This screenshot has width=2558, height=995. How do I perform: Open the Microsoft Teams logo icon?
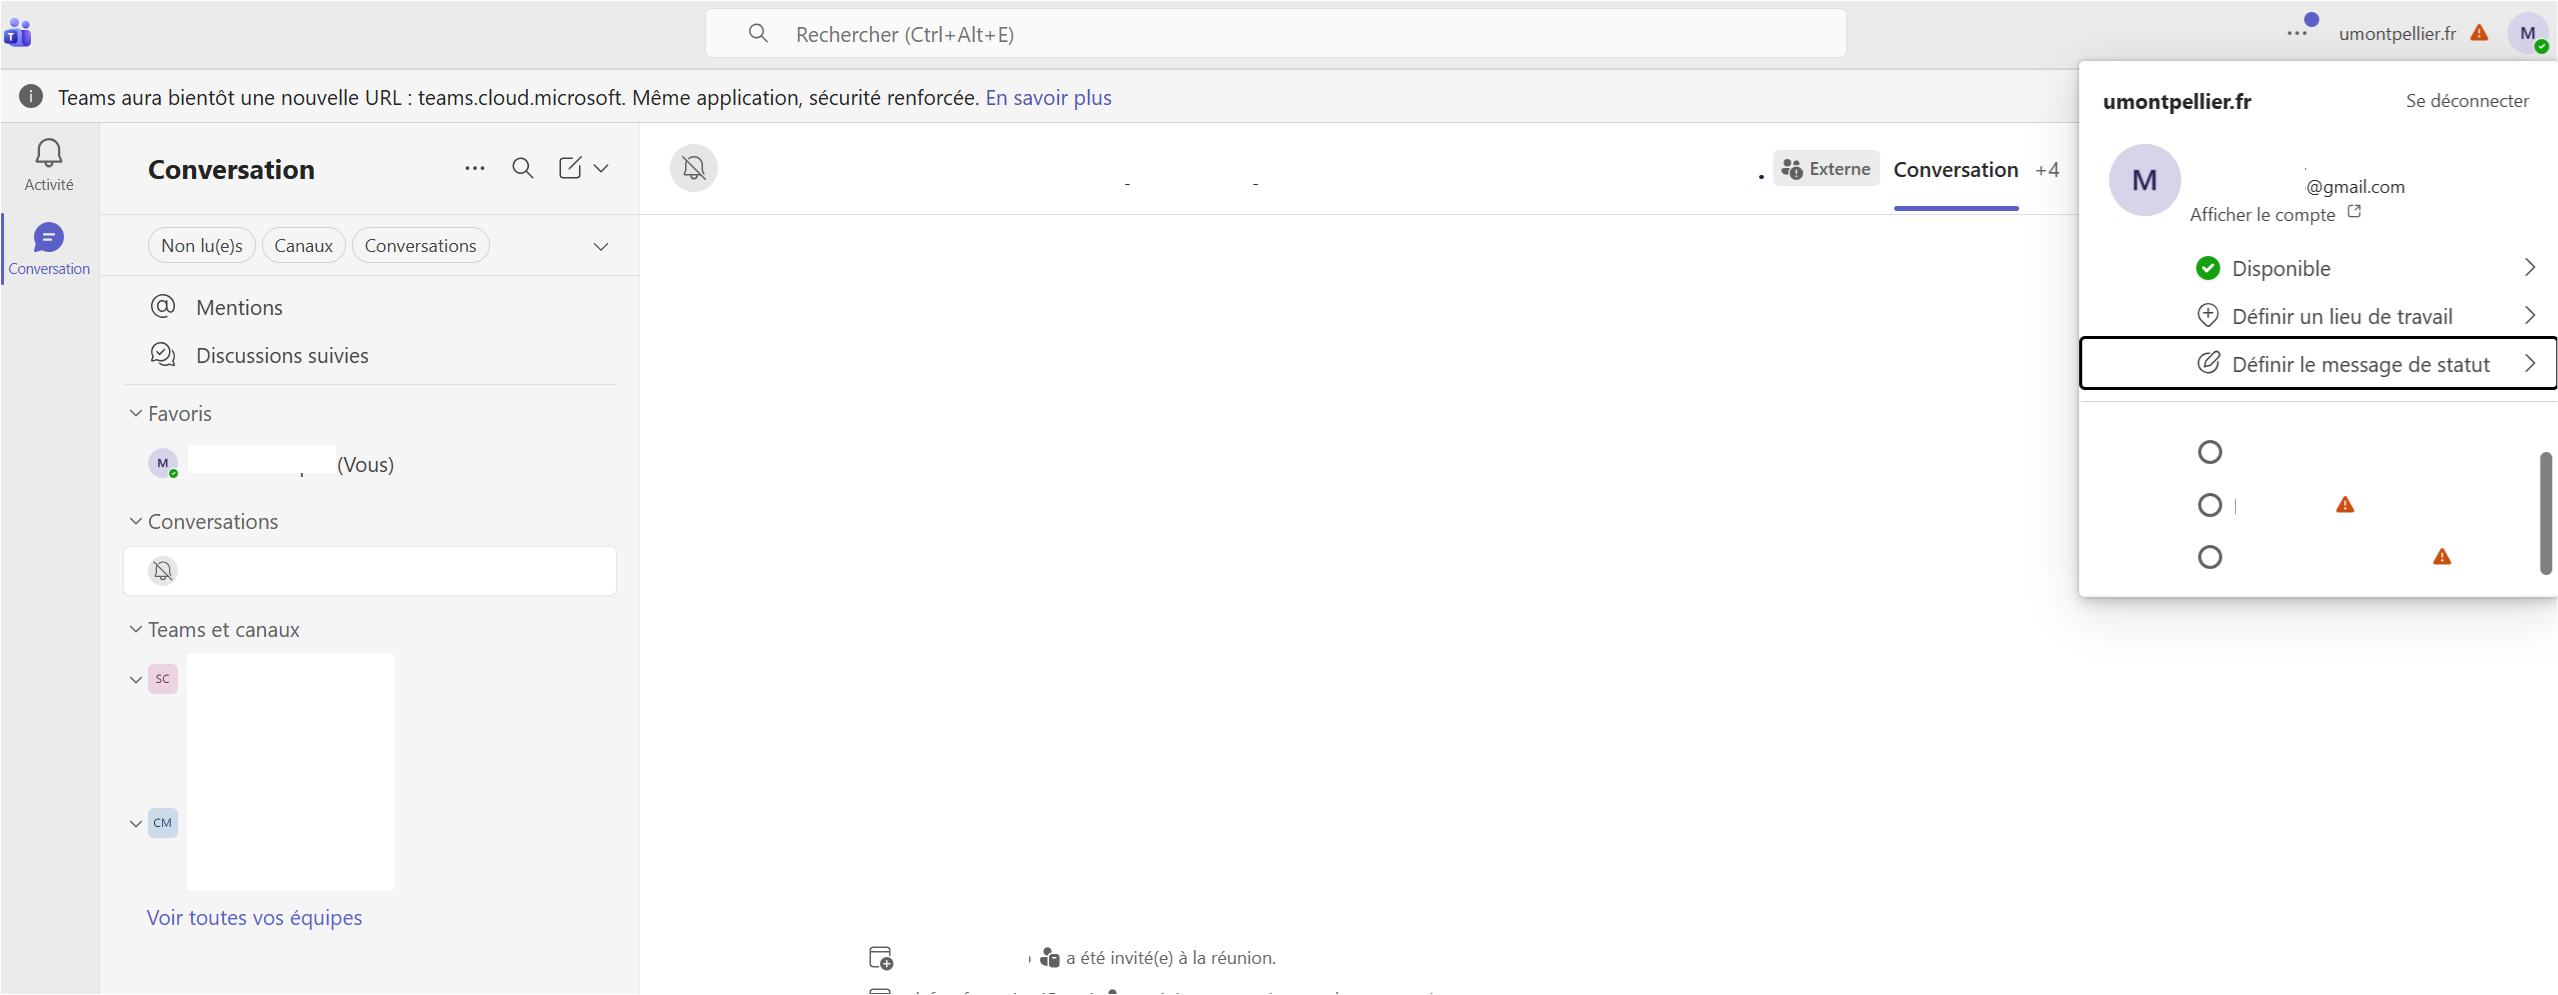pyautogui.click(x=18, y=33)
